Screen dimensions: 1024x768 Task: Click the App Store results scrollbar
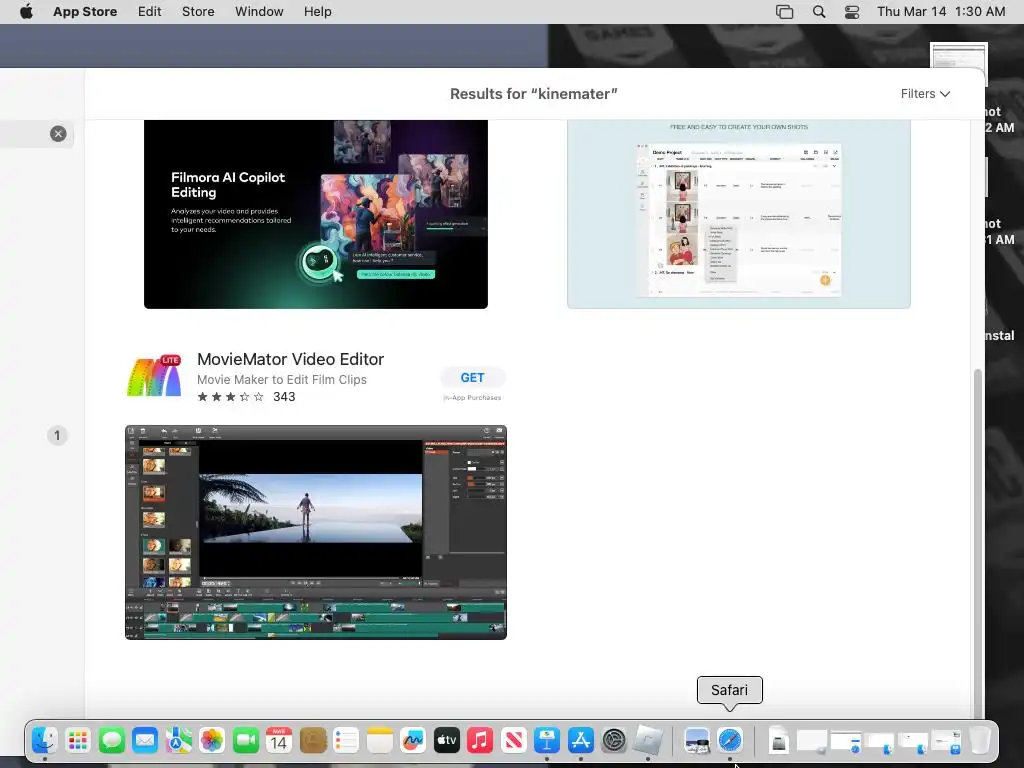pyautogui.click(x=978, y=542)
